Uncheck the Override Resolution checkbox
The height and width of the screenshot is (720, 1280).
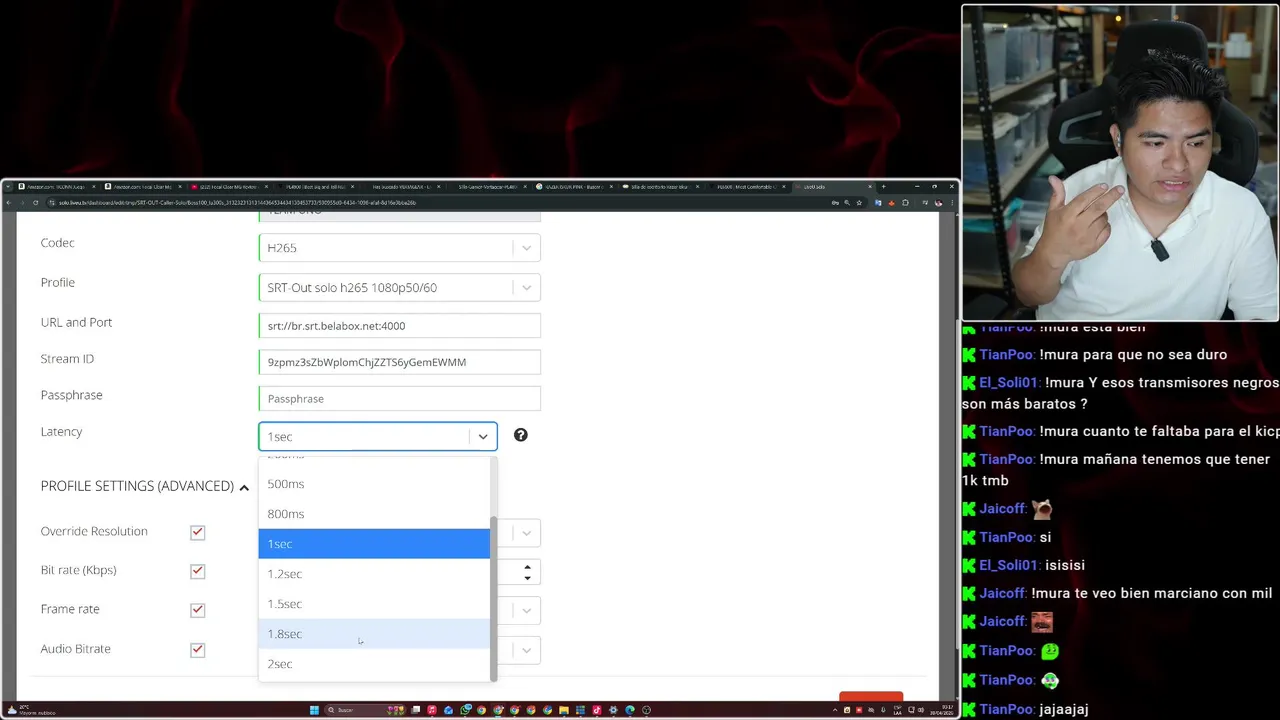pyautogui.click(x=197, y=532)
